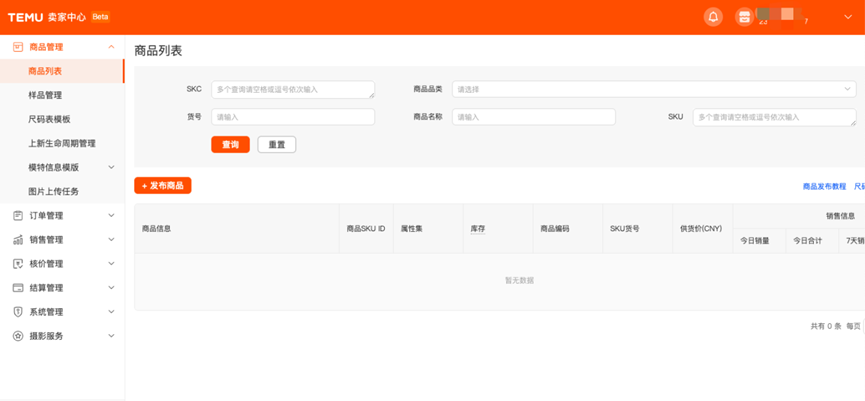Viewport: 865px width, 401px height.
Task: Expand the 摄影服务 menu chevron
Action: point(111,336)
